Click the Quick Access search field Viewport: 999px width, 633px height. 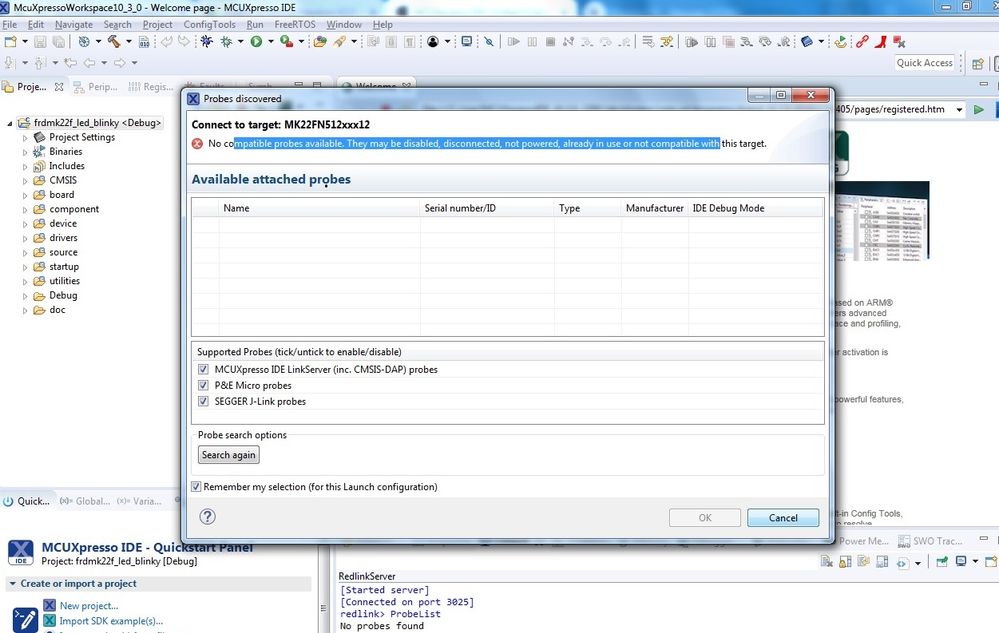924,62
